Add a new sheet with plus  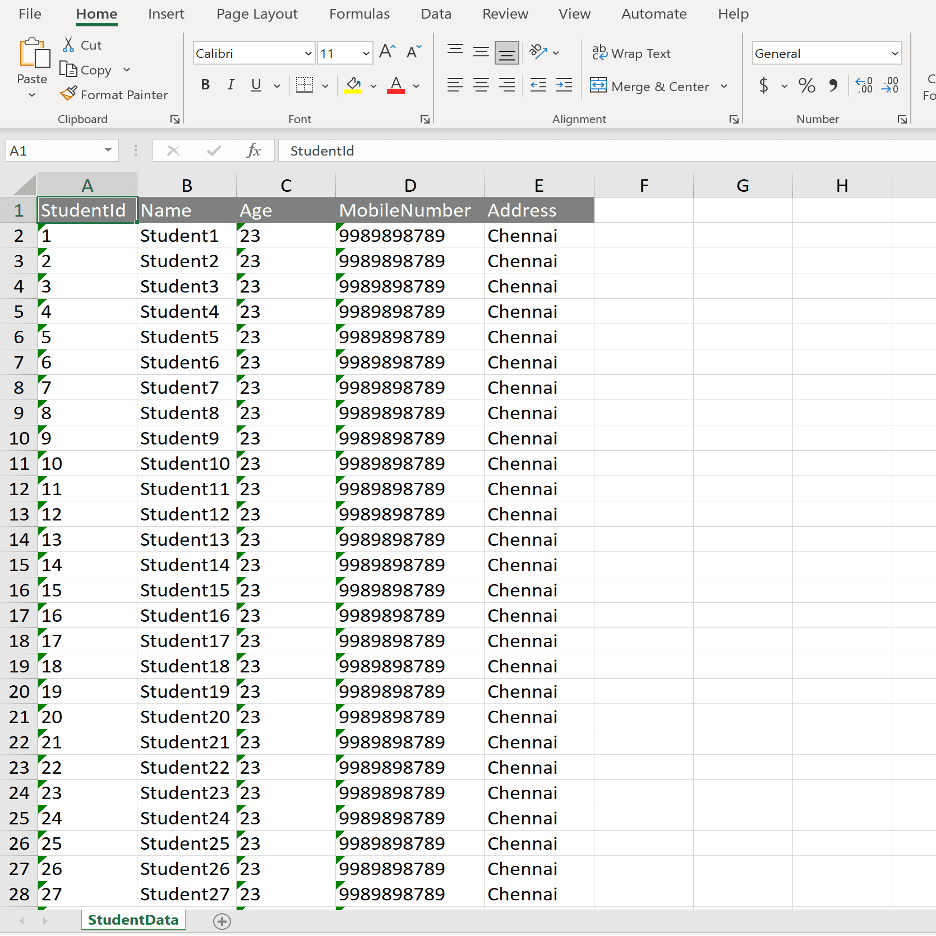[x=222, y=921]
